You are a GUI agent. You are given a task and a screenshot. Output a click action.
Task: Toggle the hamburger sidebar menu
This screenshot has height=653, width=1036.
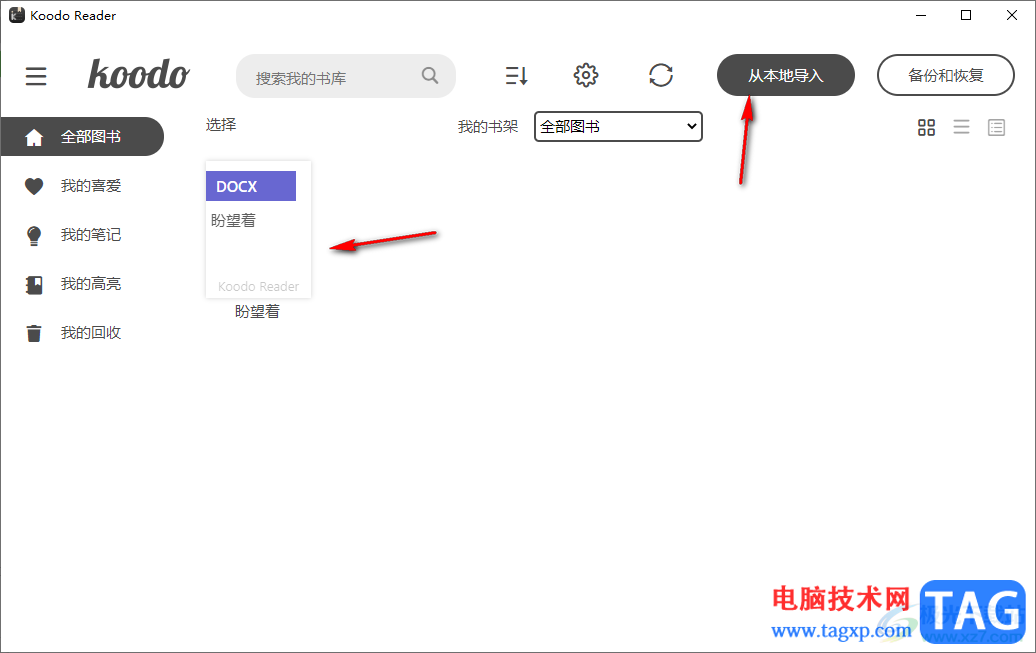[x=36, y=76]
